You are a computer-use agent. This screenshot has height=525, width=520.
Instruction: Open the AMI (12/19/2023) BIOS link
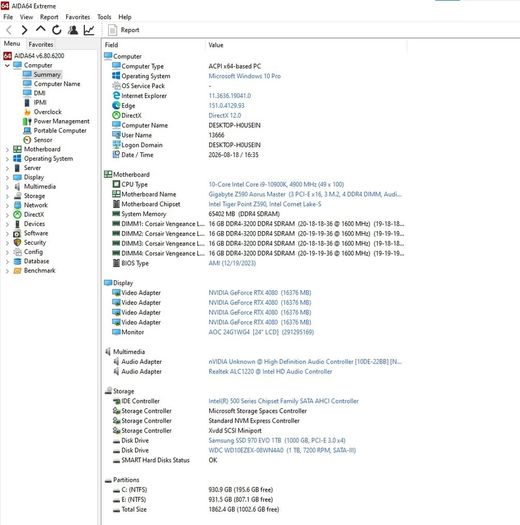[x=232, y=263]
